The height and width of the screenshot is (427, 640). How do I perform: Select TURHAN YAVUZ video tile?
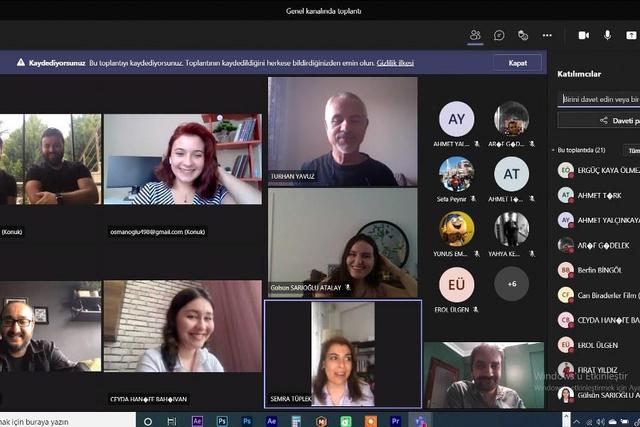pyautogui.click(x=342, y=131)
